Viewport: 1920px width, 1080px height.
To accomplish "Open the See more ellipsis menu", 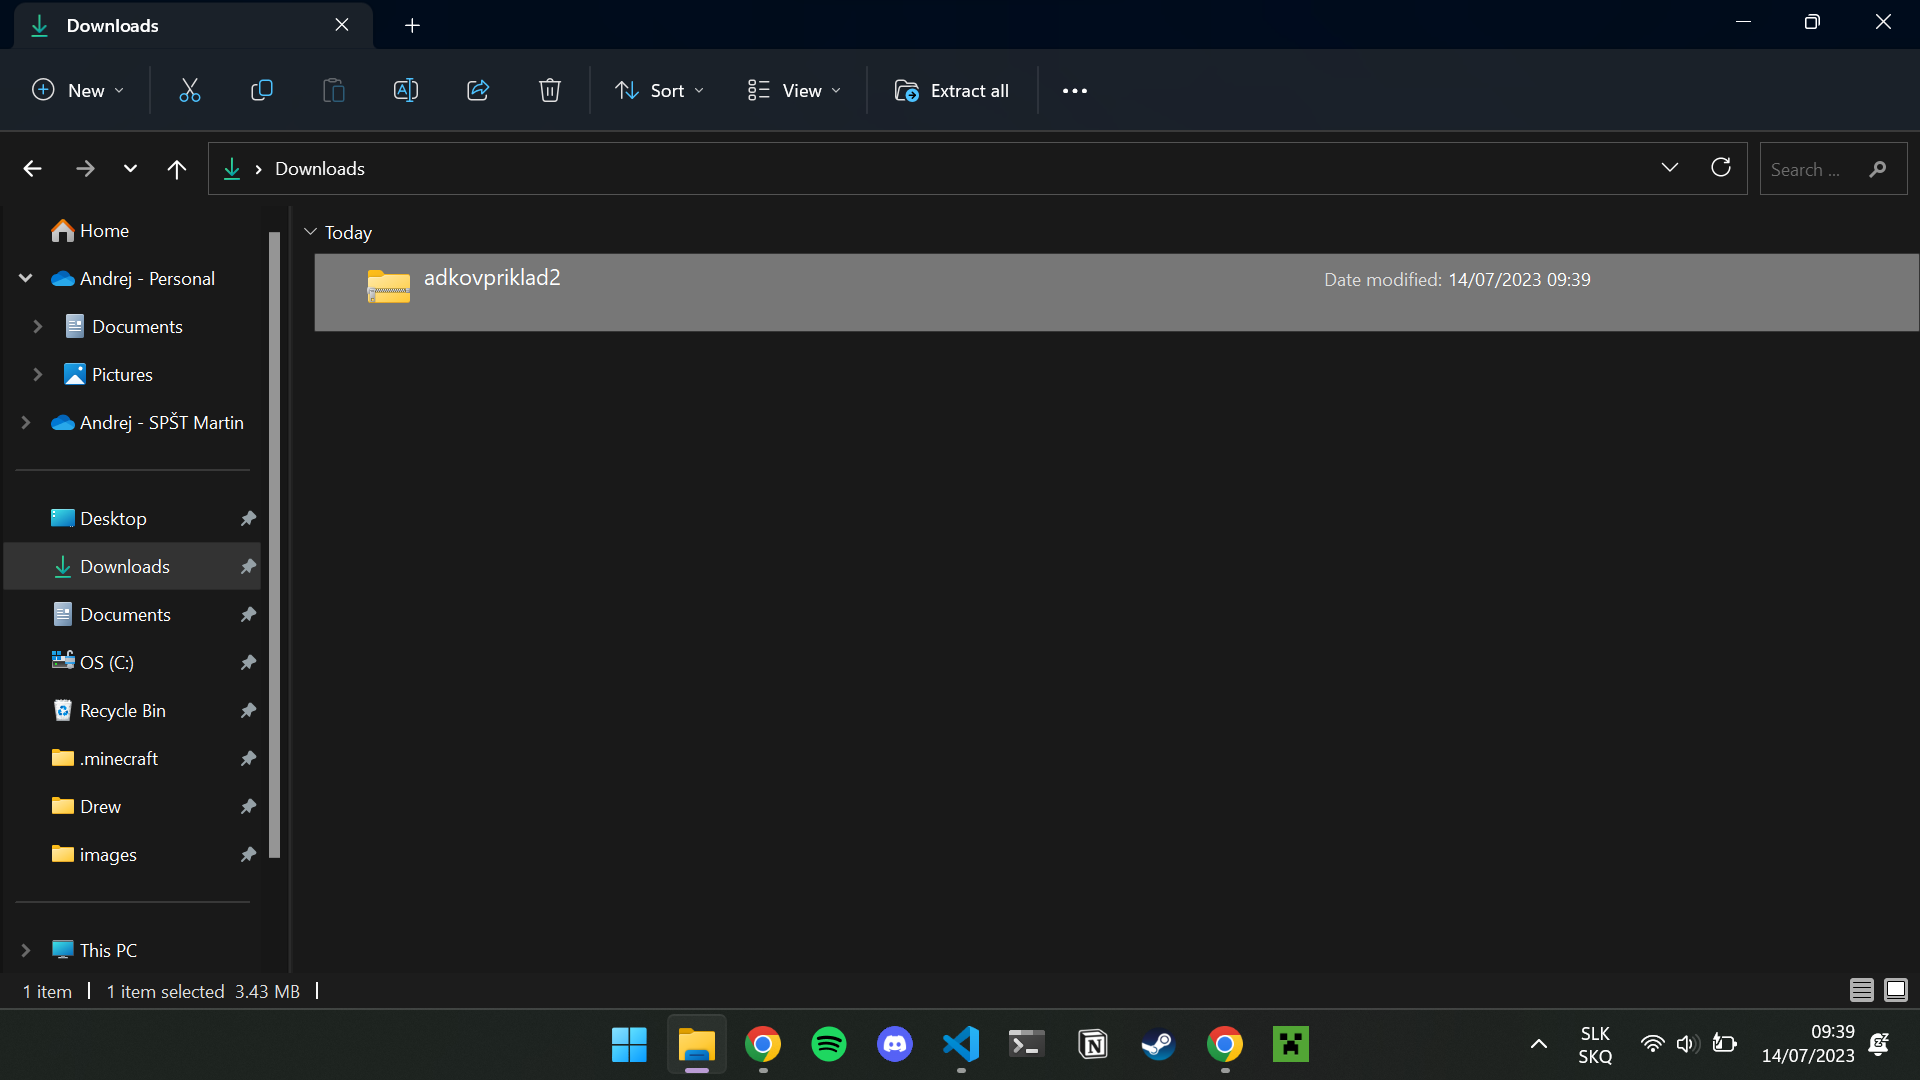I will pyautogui.click(x=1075, y=91).
